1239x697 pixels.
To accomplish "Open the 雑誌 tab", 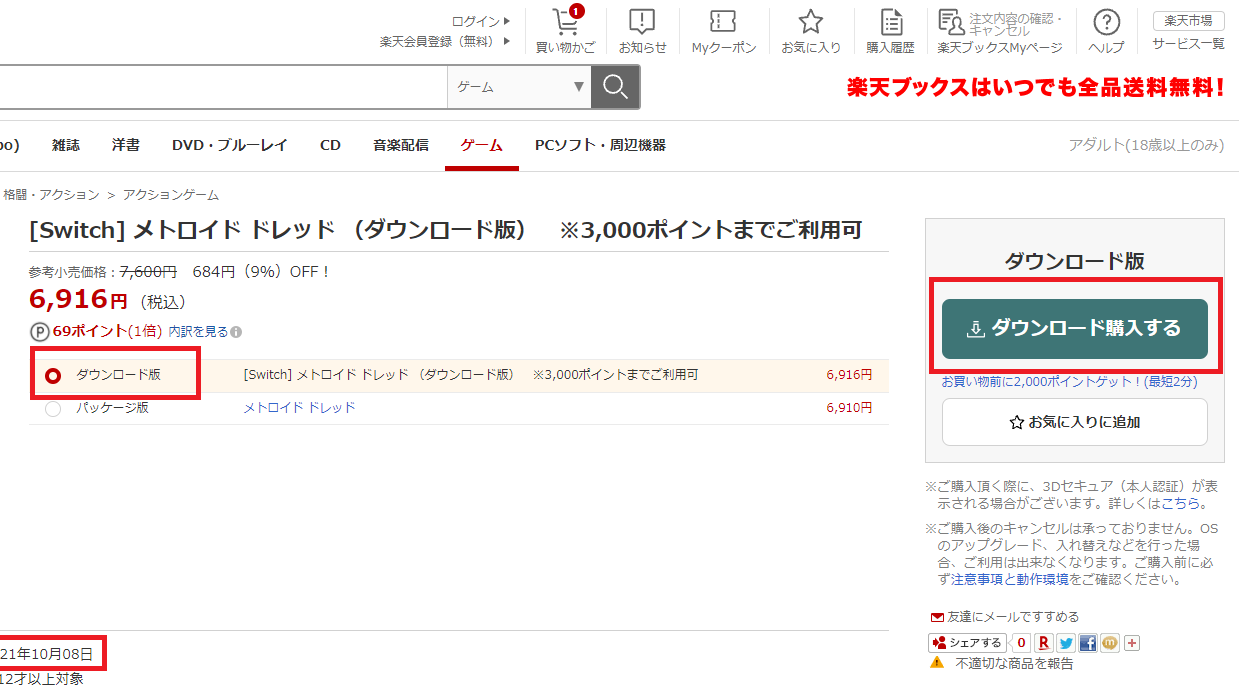I will point(66,145).
